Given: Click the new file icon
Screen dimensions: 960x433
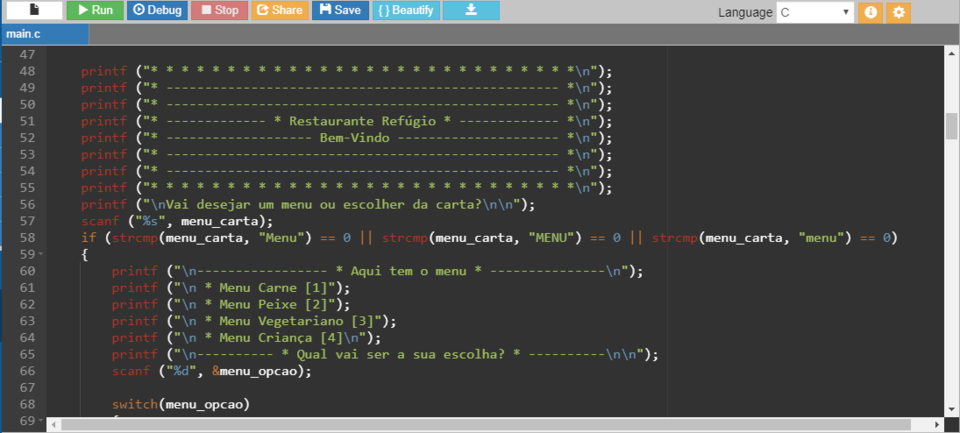Looking at the screenshot, I should click(34, 11).
